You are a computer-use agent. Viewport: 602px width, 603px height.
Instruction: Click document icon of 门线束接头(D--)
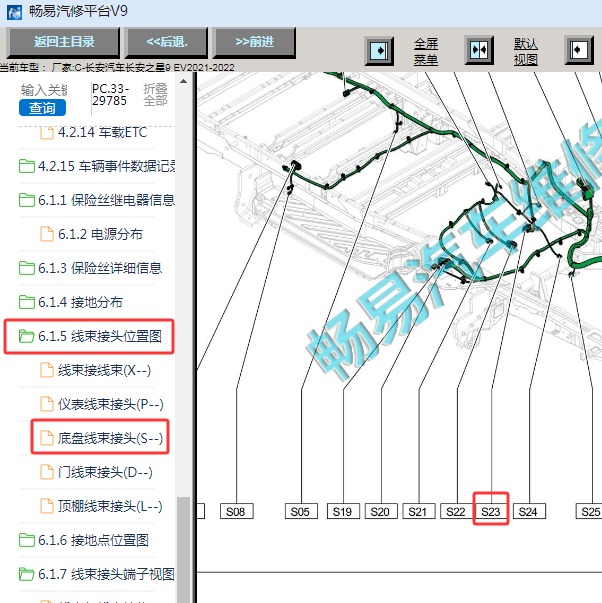[47, 472]
